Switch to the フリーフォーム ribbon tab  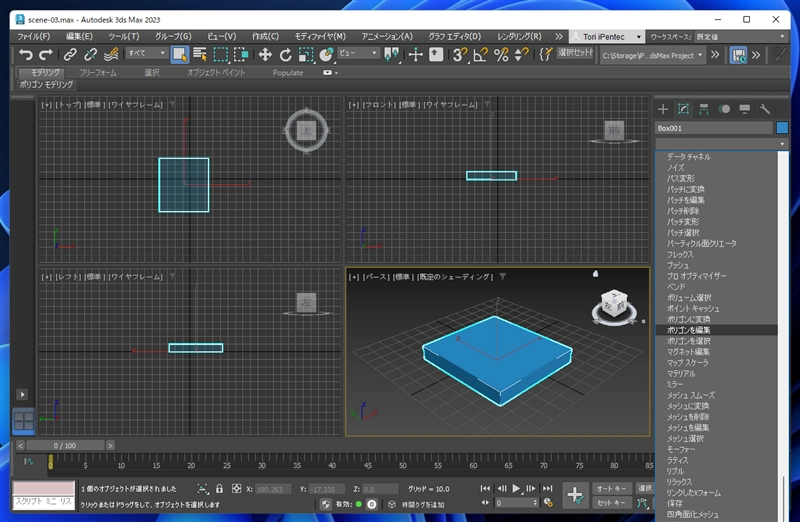click(x=98, y=72)
